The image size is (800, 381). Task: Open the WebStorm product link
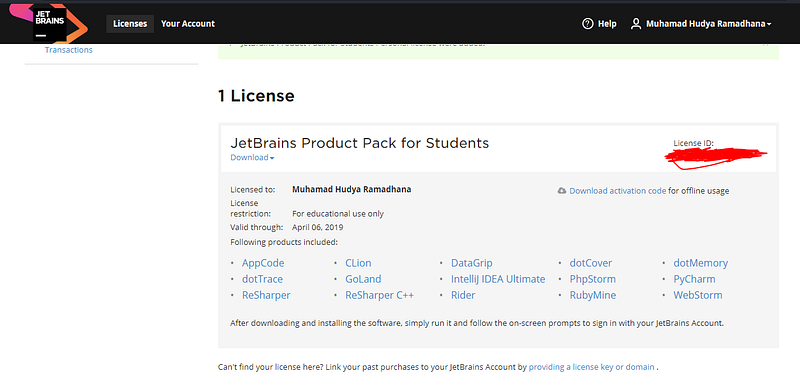coord(698,295)
